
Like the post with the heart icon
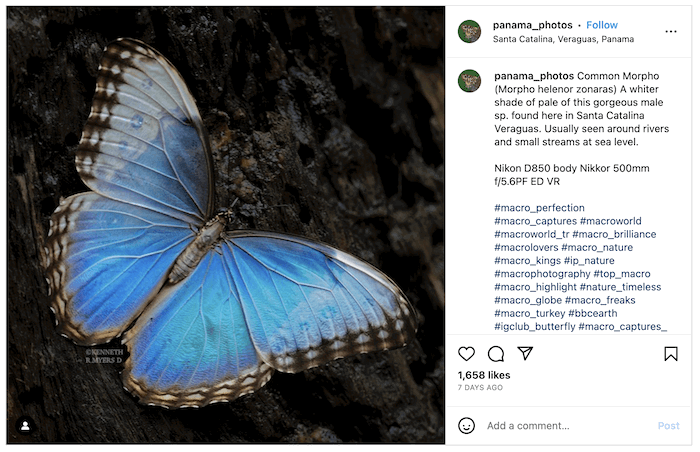[467, 354]
